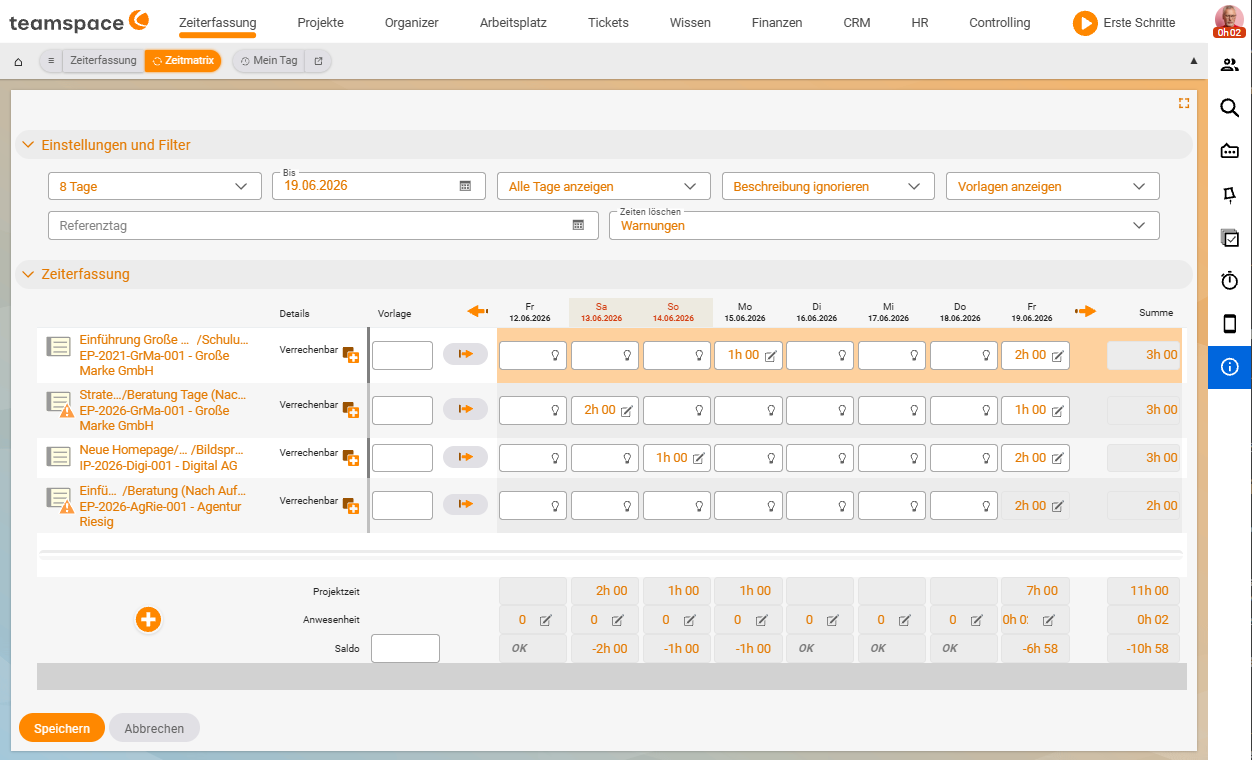The image size is (1252, 760).
Task: Open the search magnifier in right sidebar
Action: tap(1230, 108)
